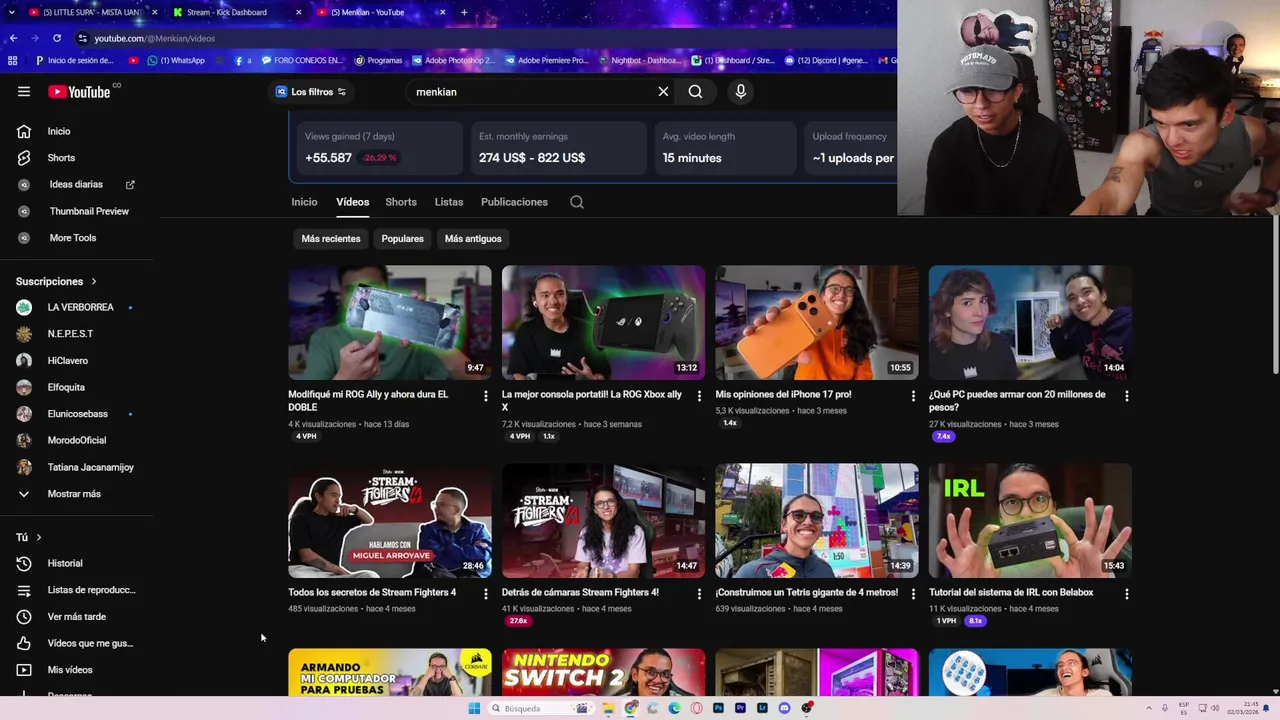Open options for Detrás de cámaras video
Image resolution: width=1280 pixels, height=720 pixels.
[x=699, y=594]
